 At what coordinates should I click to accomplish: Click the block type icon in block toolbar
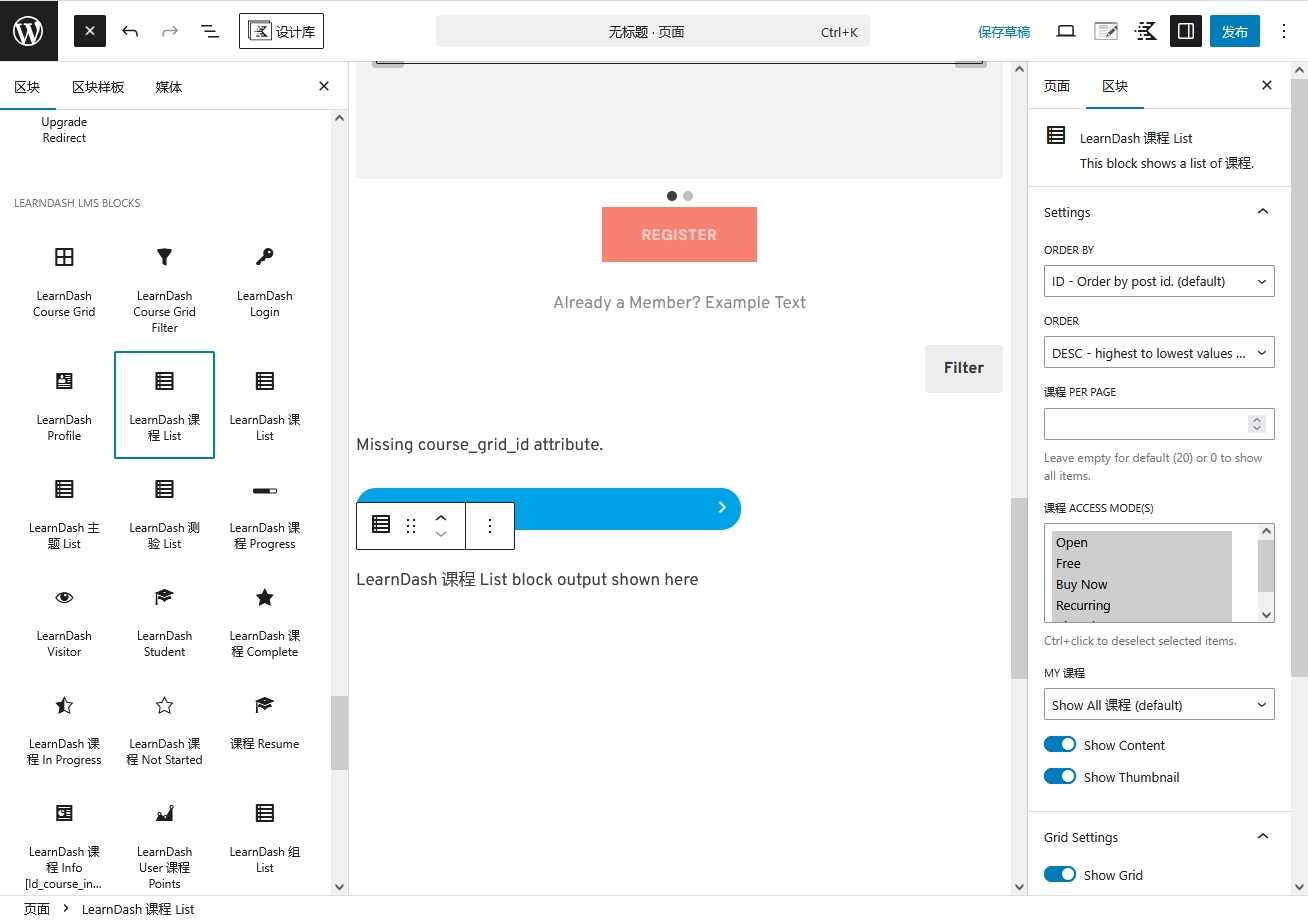click(x=381, y=525)
